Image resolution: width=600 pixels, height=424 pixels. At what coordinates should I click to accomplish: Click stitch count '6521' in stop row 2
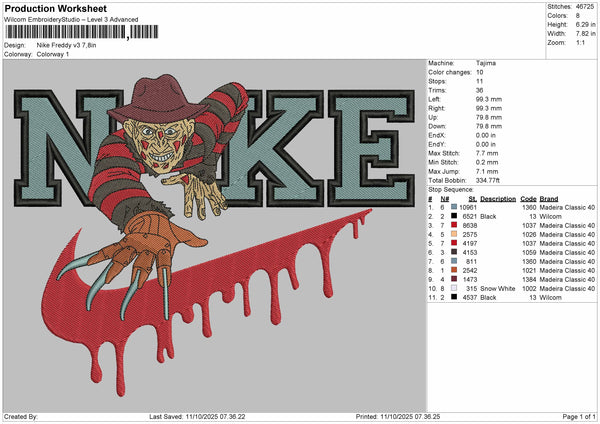(x=470, y=216)
